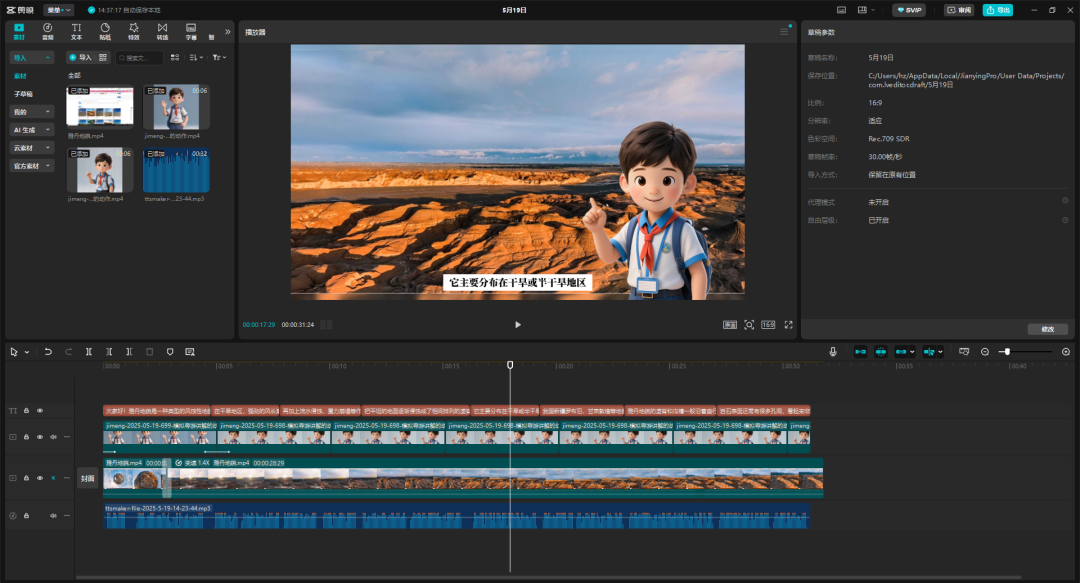This screenshot has height=583, width=1080.
Task: Click the 导出 export button
Action: tap(997, 10)
